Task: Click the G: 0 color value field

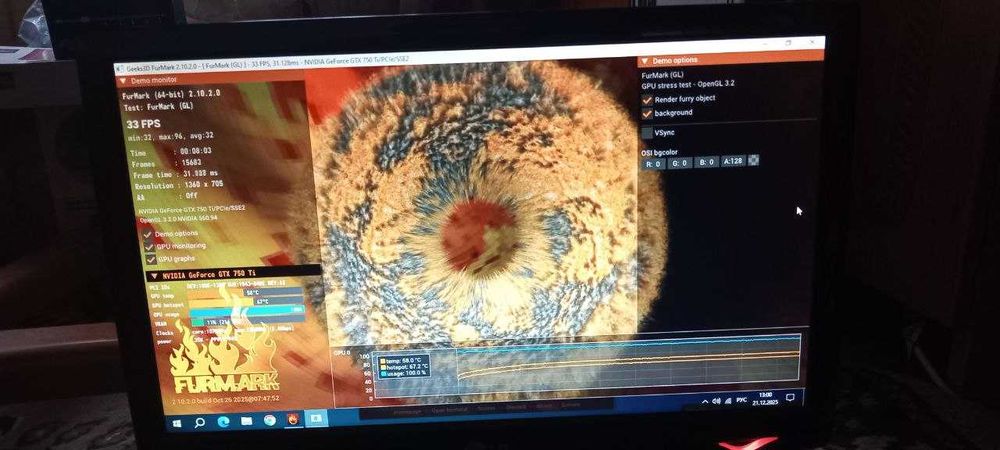Action: [x=680, y=163]
